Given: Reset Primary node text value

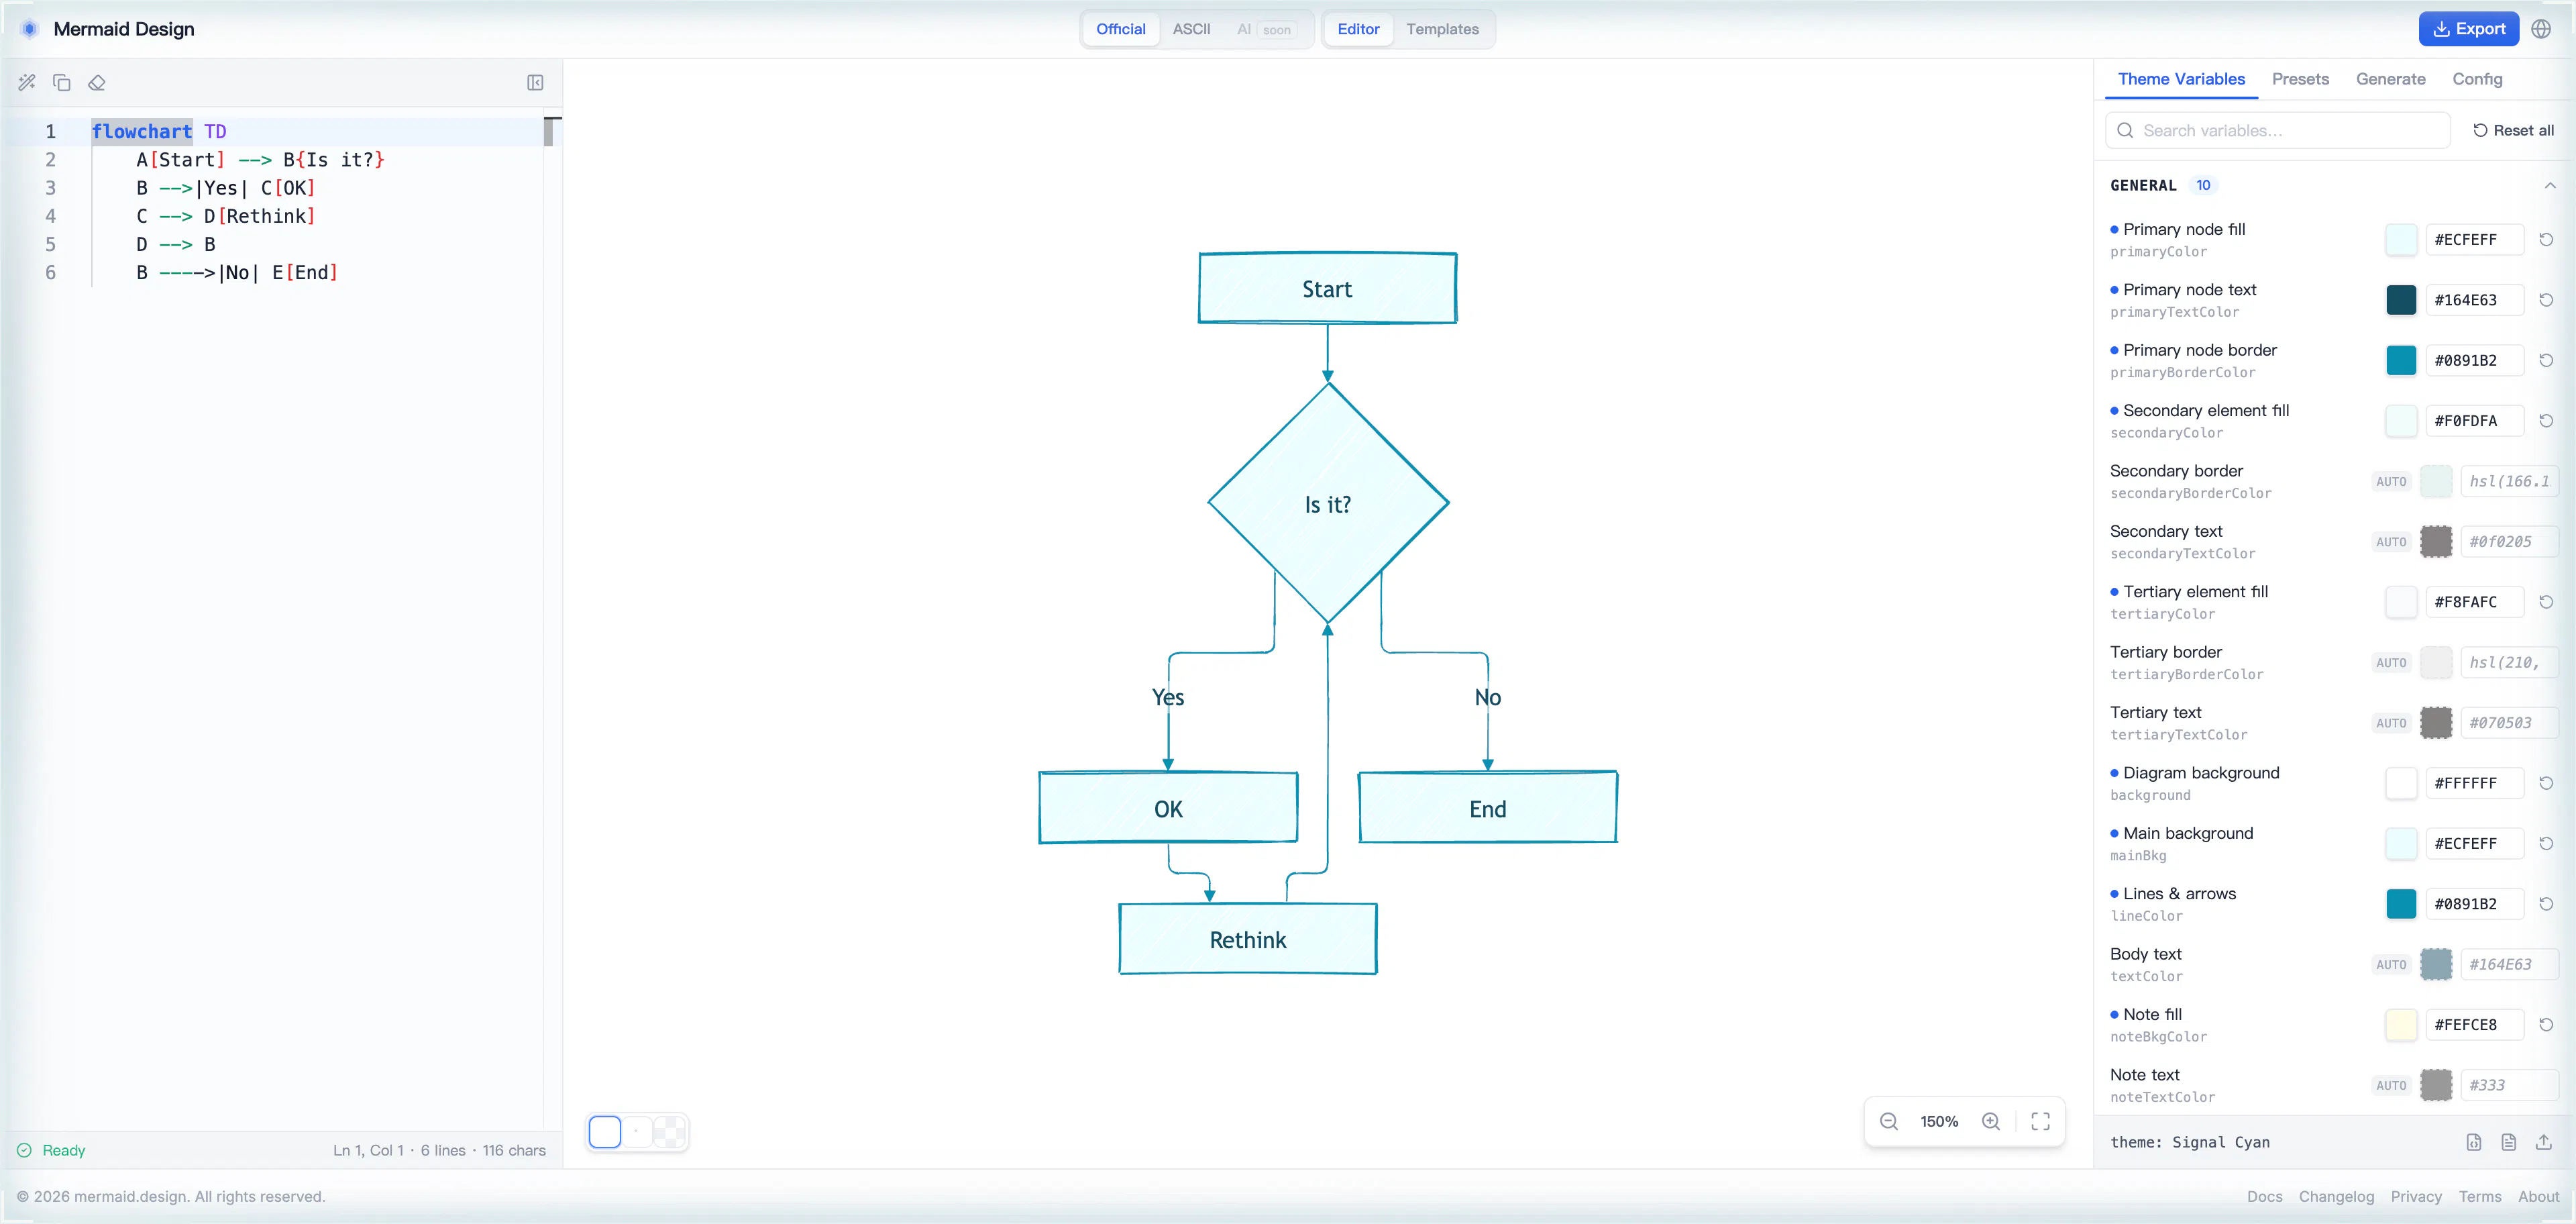Looking at the screenshot, I should tap(2546, 300).
